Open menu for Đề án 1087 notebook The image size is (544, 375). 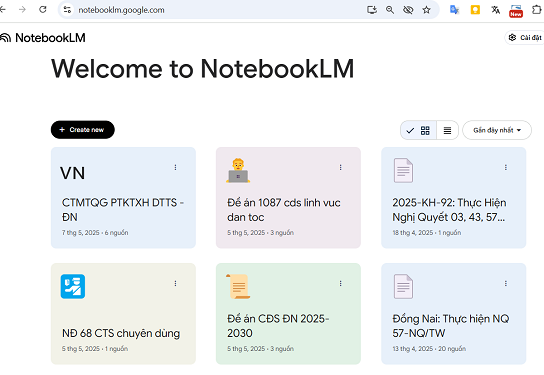pyautogui.click(x=341, y=168)
